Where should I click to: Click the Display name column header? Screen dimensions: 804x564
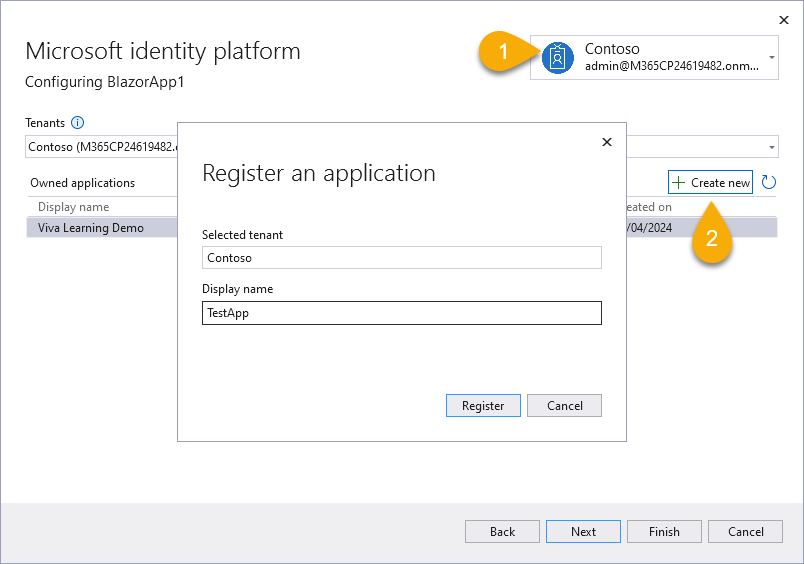73,207
